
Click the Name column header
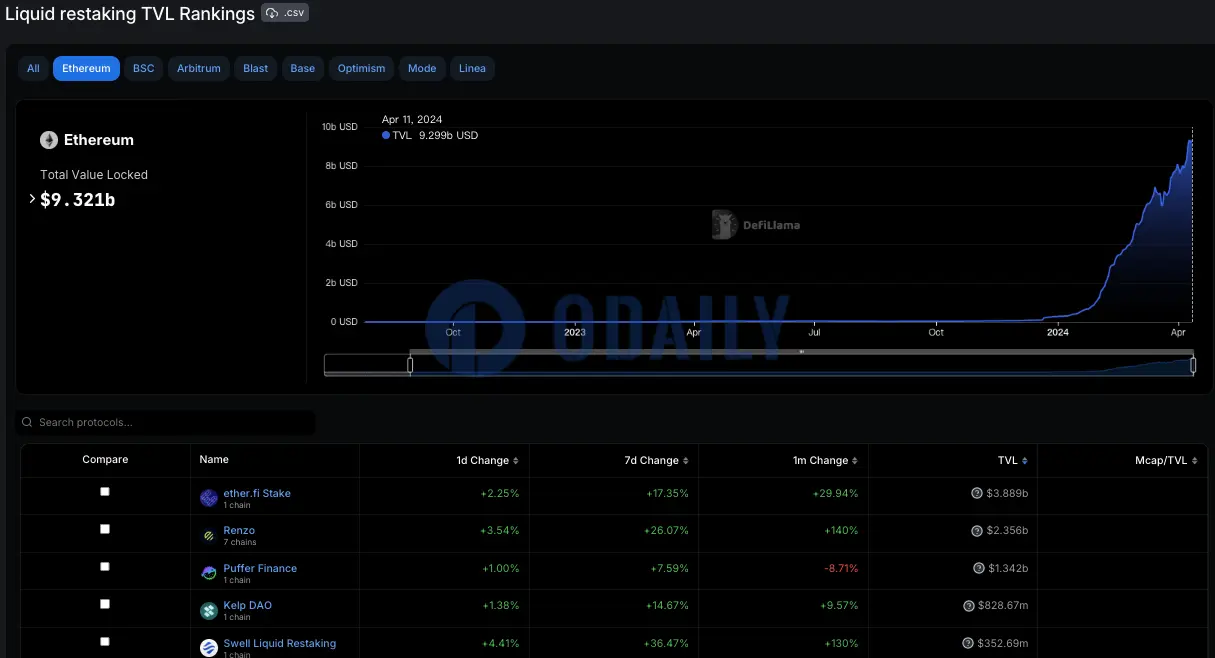(214, 459)
